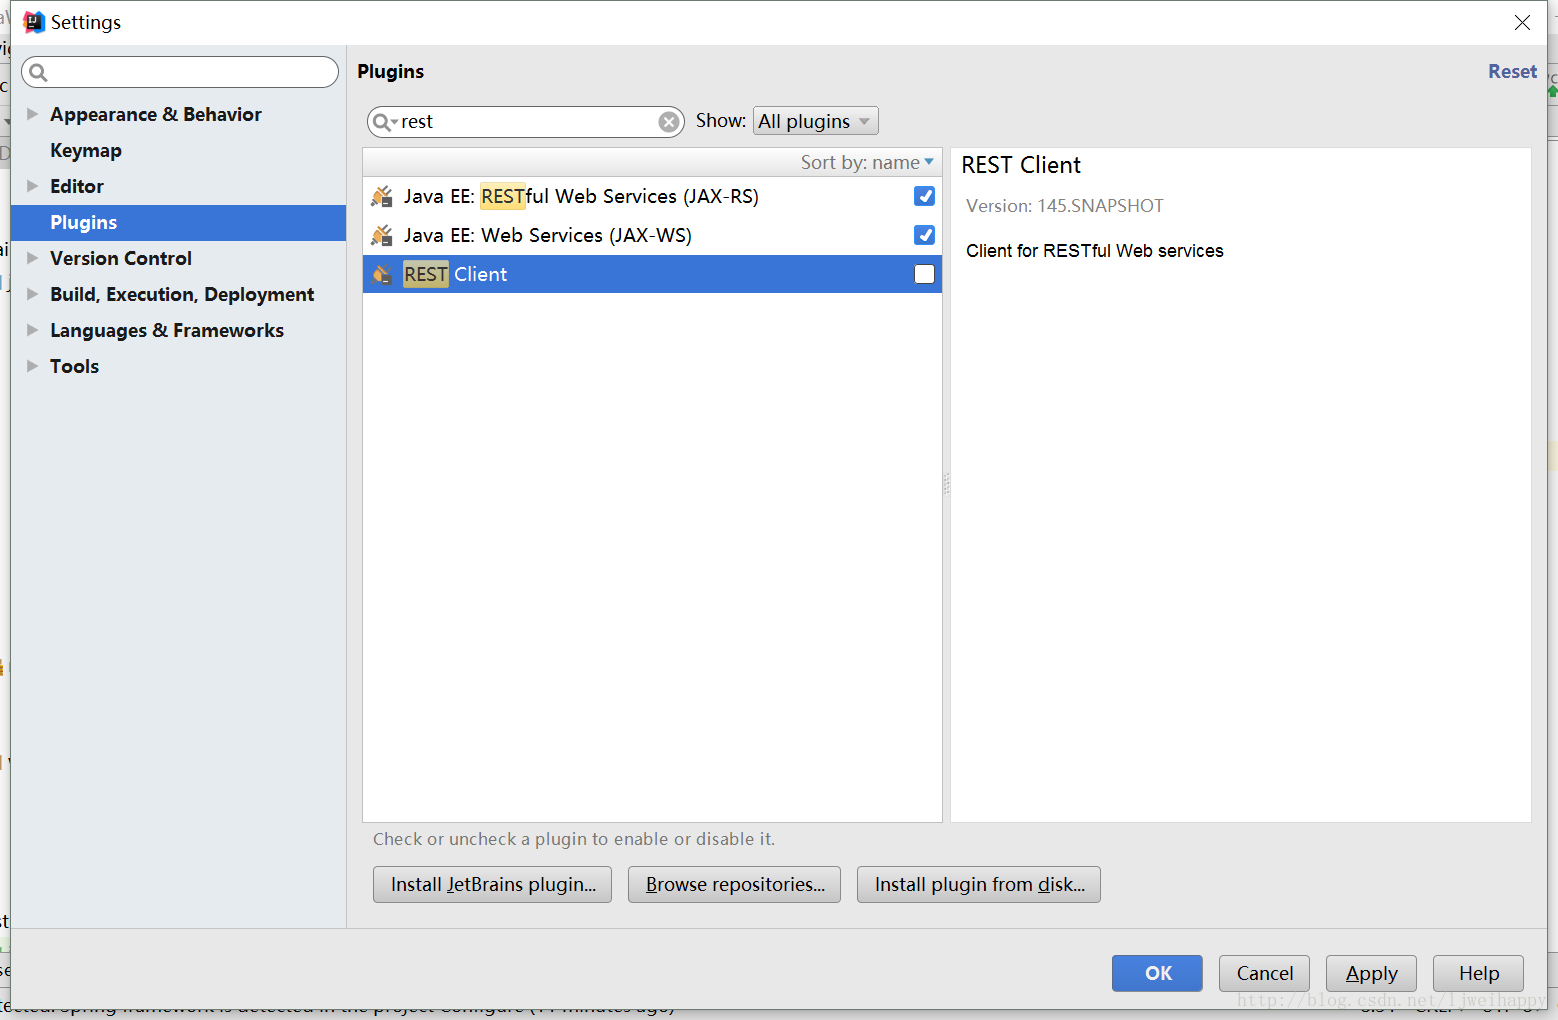Click the Apply button

pyautogui.click(x=1371, y=973)
